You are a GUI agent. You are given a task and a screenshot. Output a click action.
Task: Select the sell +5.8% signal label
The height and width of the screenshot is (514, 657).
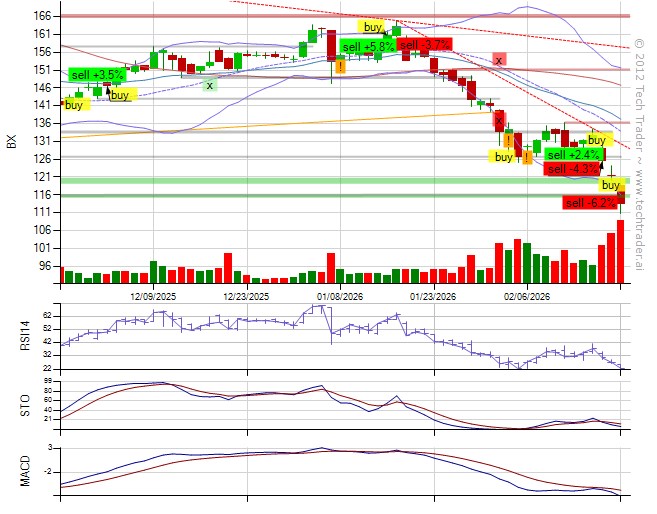tap(367, 47)
